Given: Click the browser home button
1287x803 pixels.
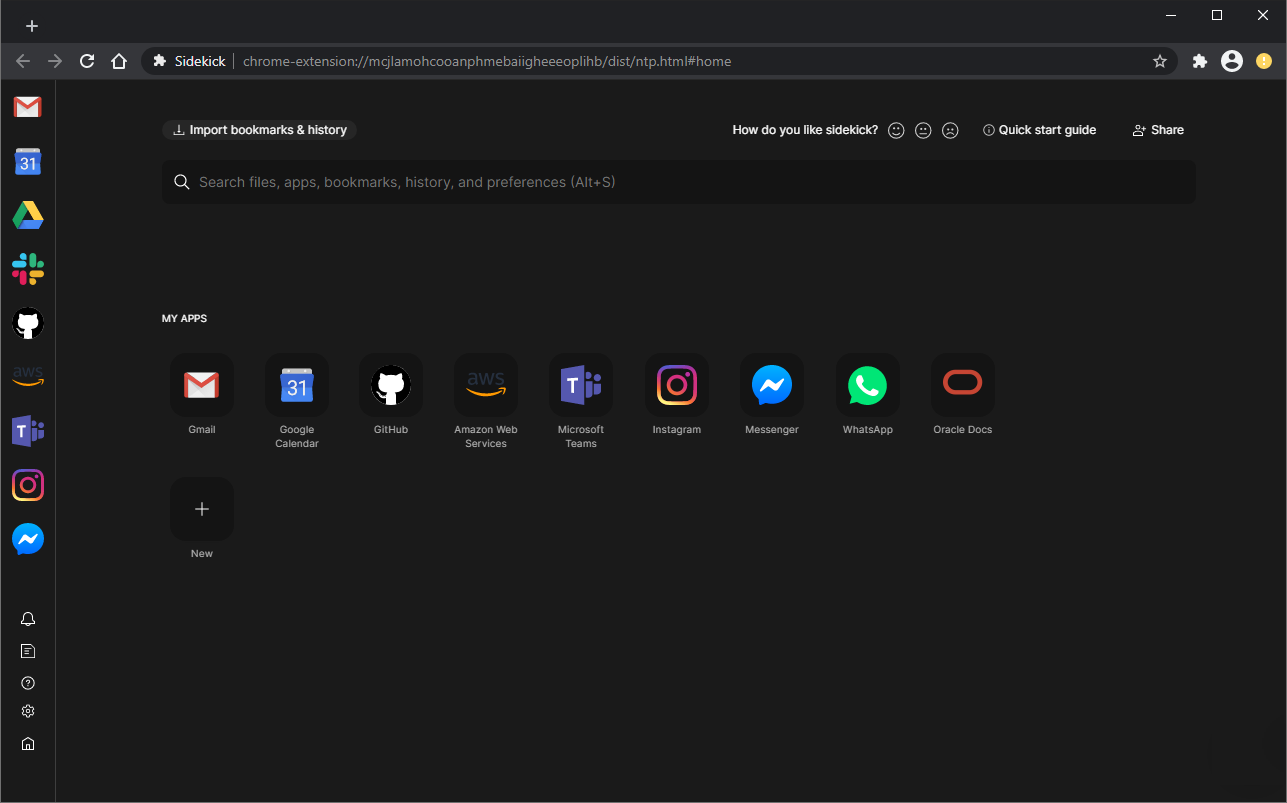Looking at the screenshot, I should 119,61.
